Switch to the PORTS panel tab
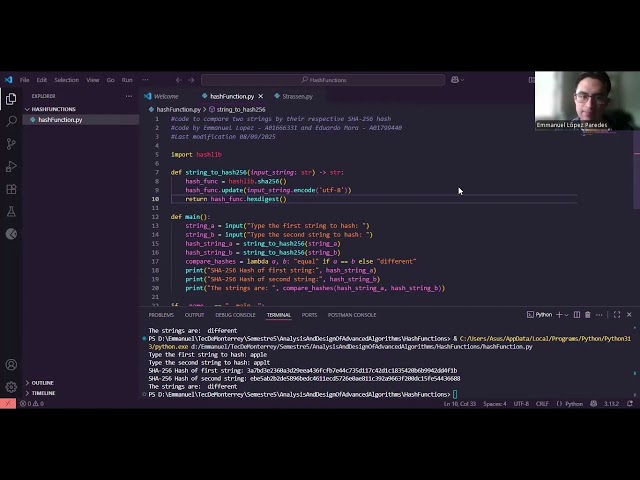 coord(309,315)
